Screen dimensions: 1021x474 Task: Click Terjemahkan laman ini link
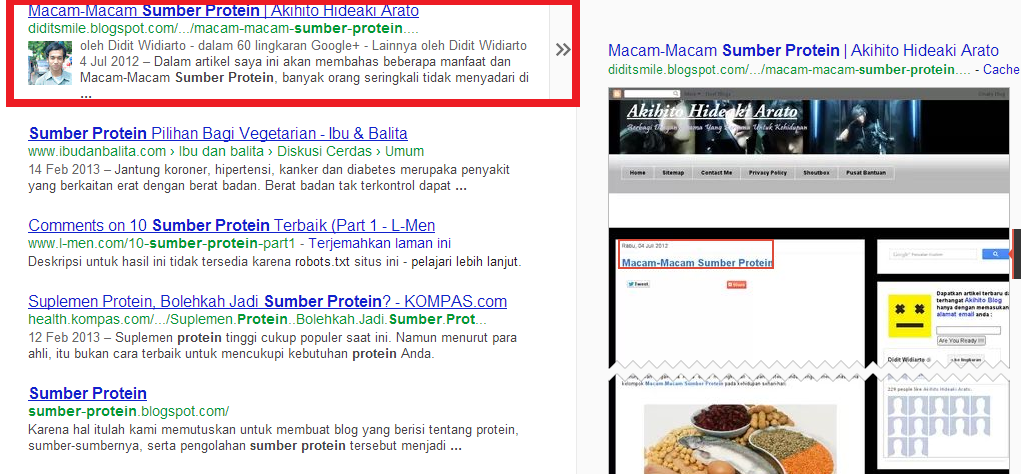tap(379, 244)
